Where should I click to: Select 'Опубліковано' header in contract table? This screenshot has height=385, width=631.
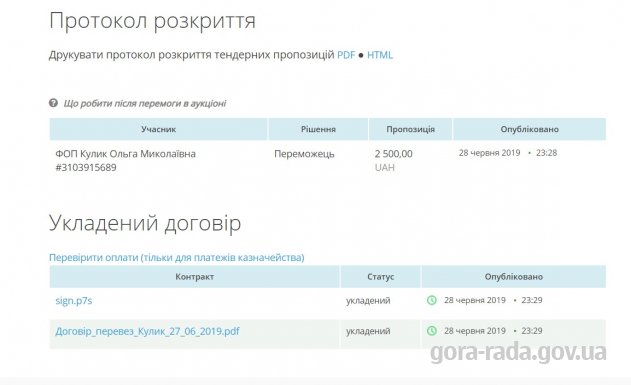tap(514, 277)
